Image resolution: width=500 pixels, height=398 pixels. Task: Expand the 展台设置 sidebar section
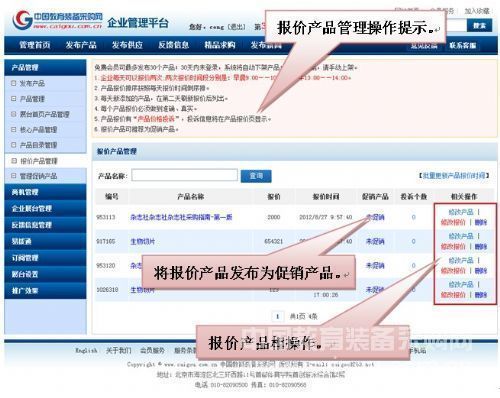click(x=45, y=274)
